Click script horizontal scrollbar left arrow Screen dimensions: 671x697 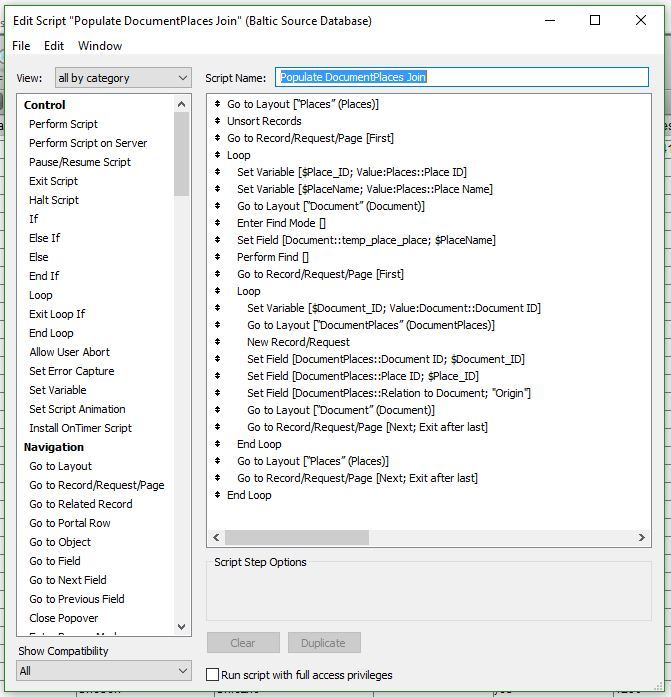click(x=216, y=537)
